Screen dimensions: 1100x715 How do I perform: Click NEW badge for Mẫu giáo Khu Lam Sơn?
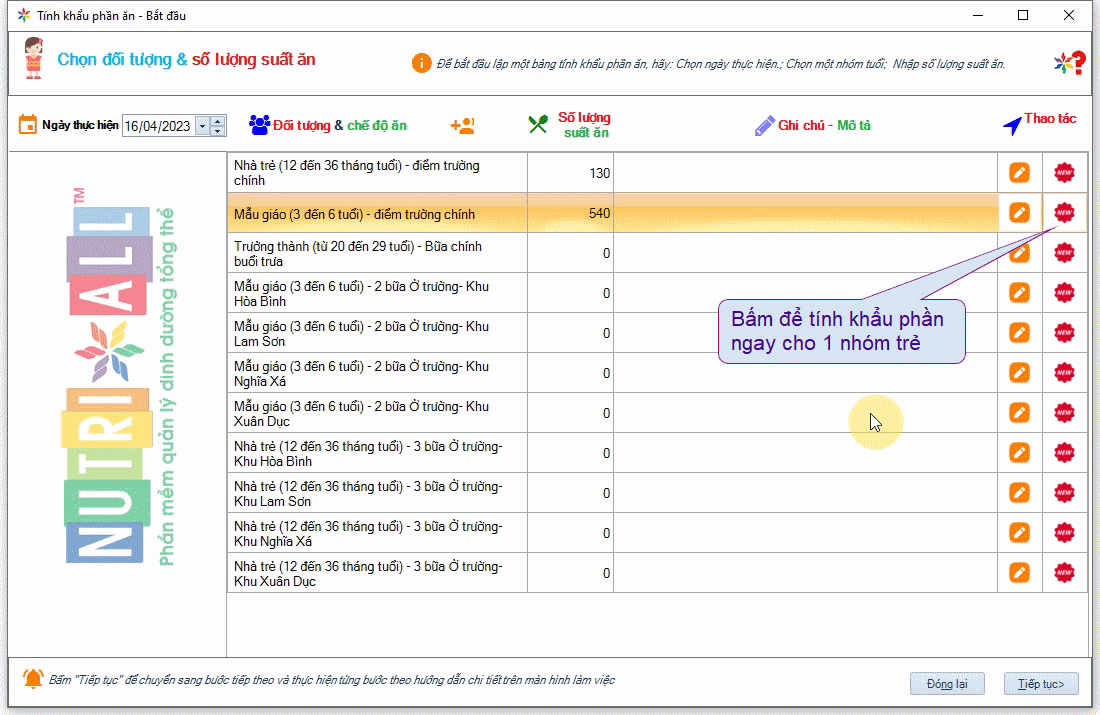(1064, 333)
